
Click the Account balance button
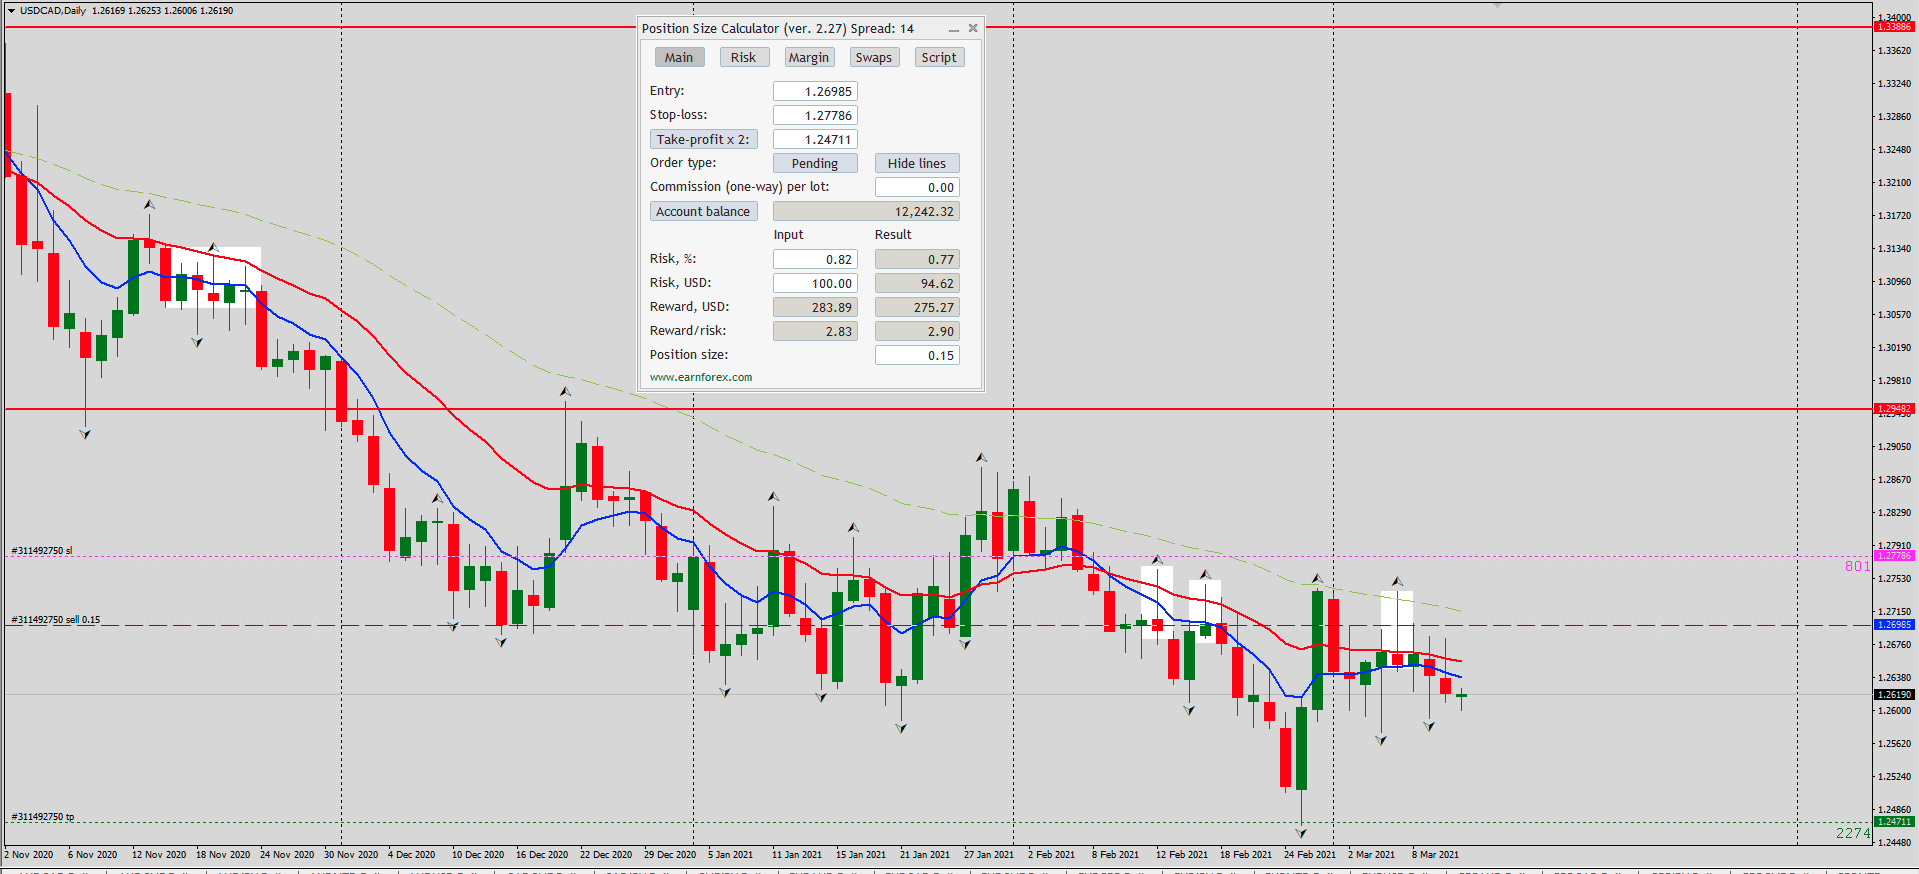[x=703, y=211]
